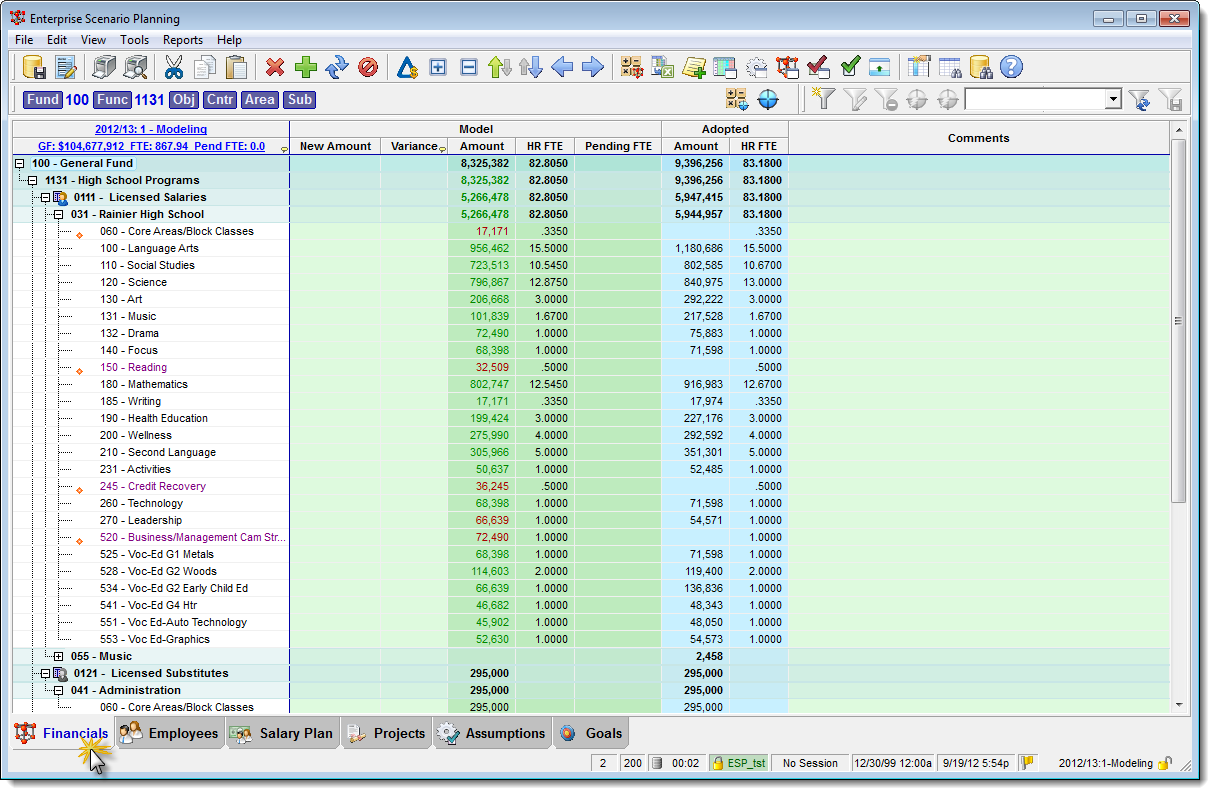Viewport: 1215px width, 795px height.
Task: Open the Reports menu
Action: [x=182, y=40]
